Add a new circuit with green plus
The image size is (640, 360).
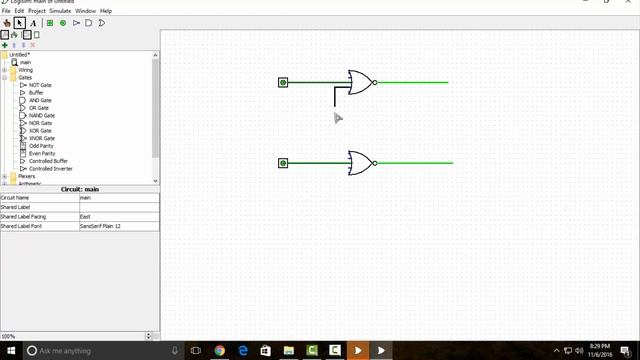pos(5,45)
